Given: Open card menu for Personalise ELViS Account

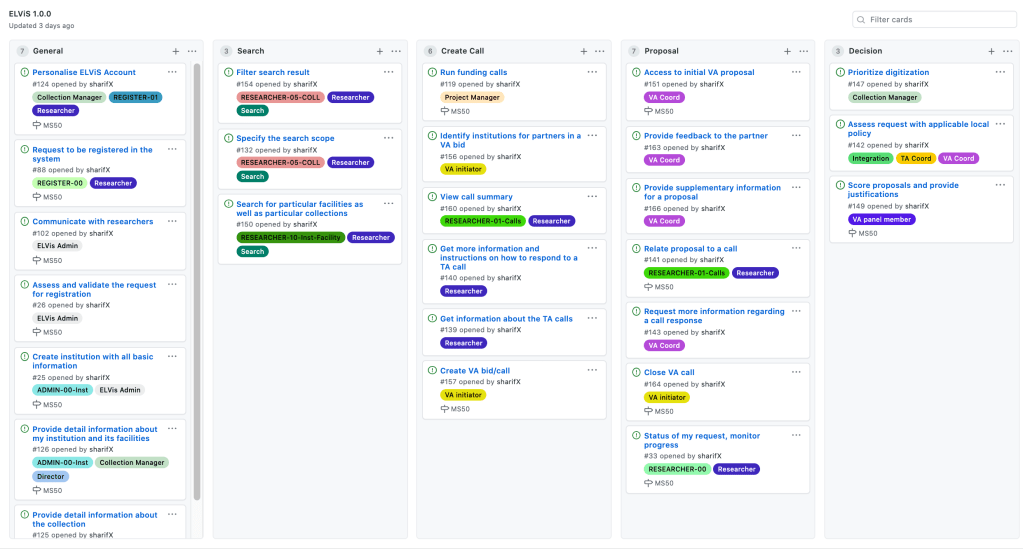Looking at the screenshot, I should [x=172, y=72].
